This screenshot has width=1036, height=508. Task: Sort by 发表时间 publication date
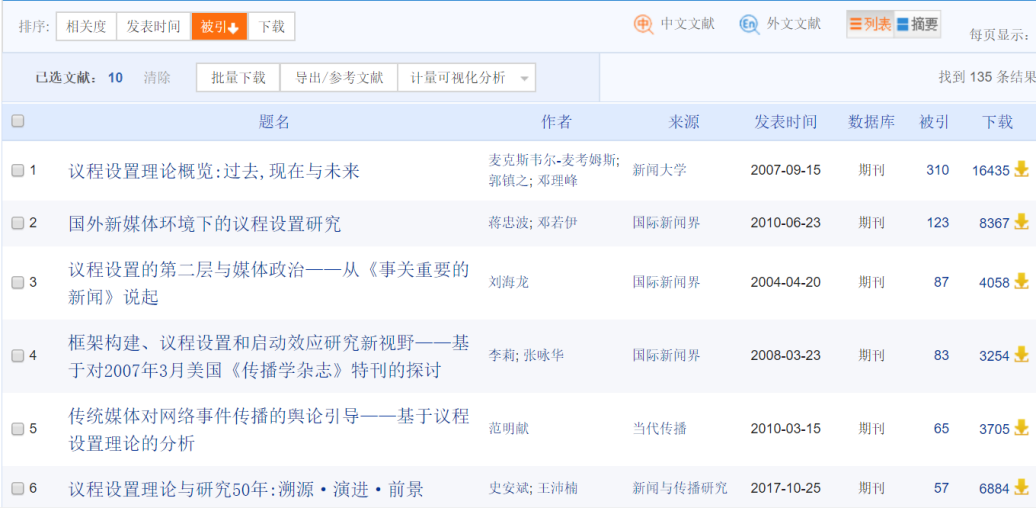click(x=153, y=27)
